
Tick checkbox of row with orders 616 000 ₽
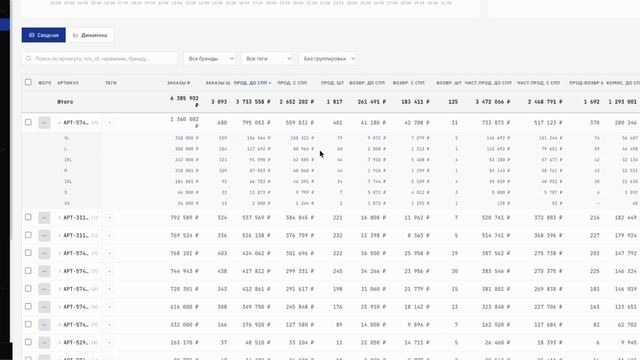click(28, 307)
